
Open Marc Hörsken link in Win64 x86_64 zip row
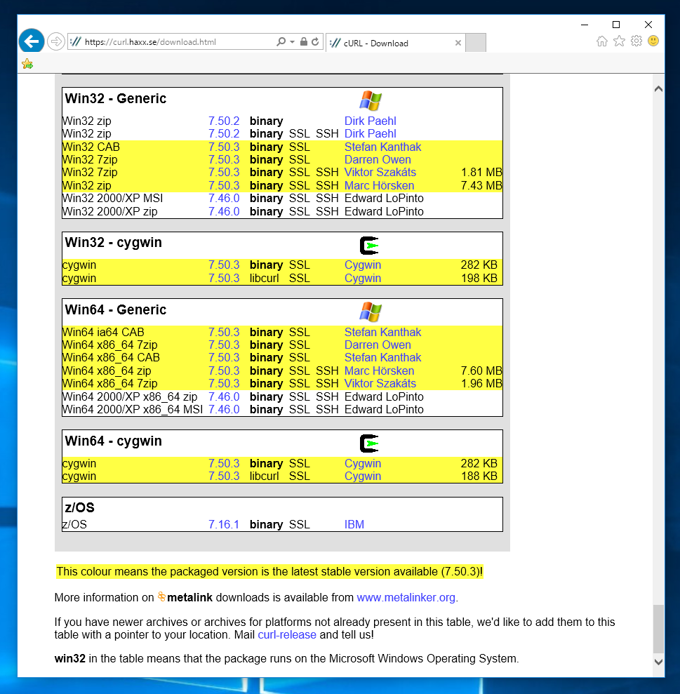379,371
